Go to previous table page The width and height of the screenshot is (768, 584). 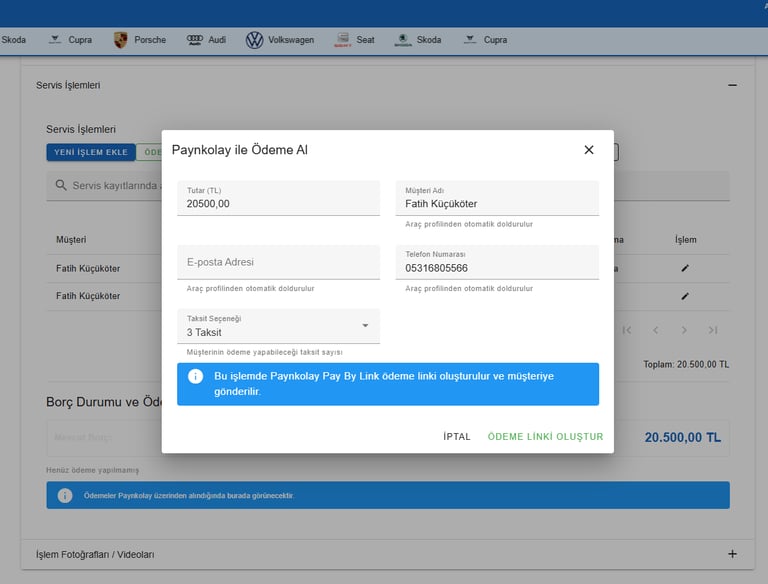coord(655,330)
